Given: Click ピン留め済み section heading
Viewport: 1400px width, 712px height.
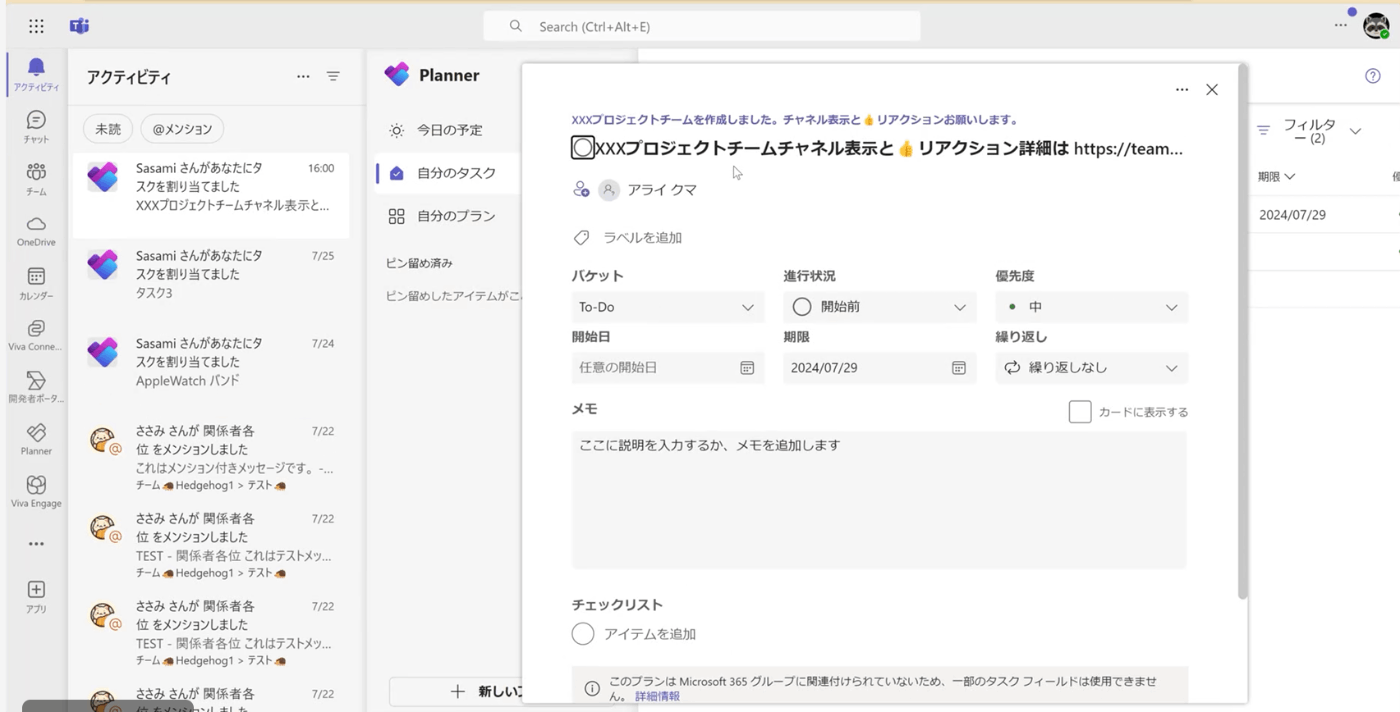Looking at the screenshot, I should [x=419, y=263].
